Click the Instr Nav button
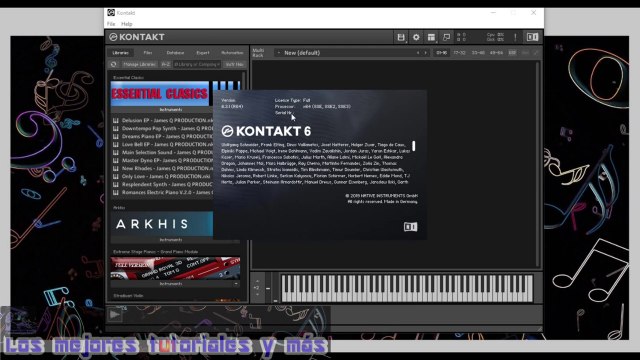 click(234, 64)
